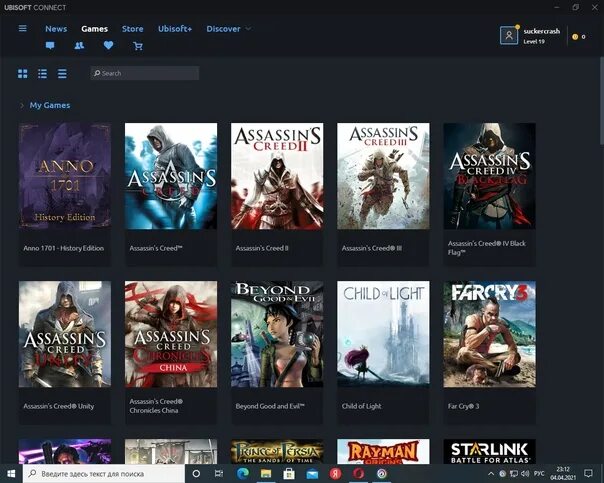Select the Assassin's Creed III cover
This screenshot has height=483, width=604.
383,176
